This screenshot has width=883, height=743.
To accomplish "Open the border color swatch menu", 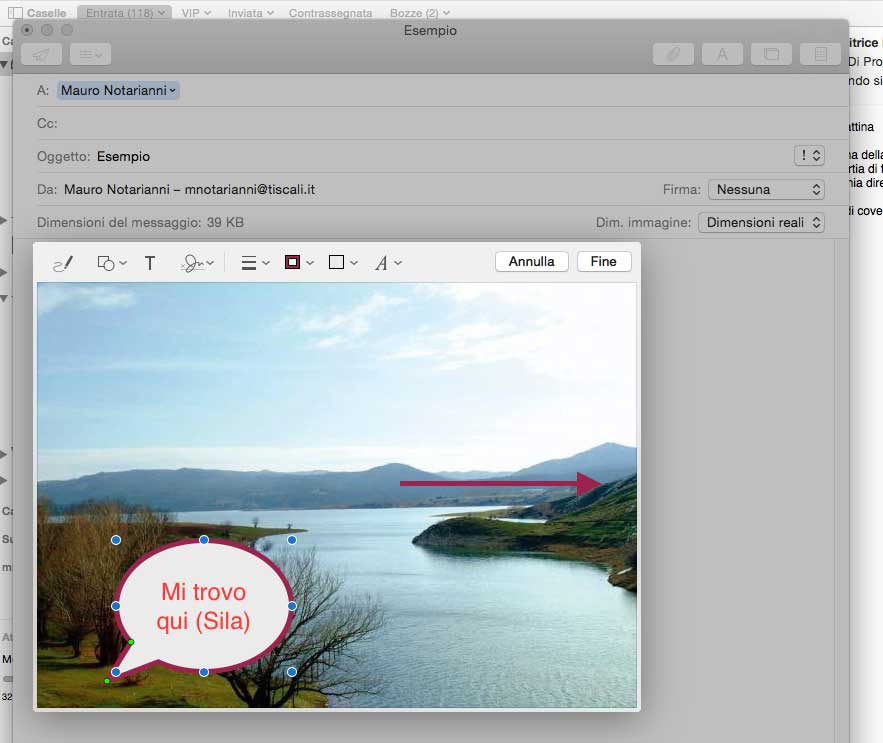I will [299, 263].
